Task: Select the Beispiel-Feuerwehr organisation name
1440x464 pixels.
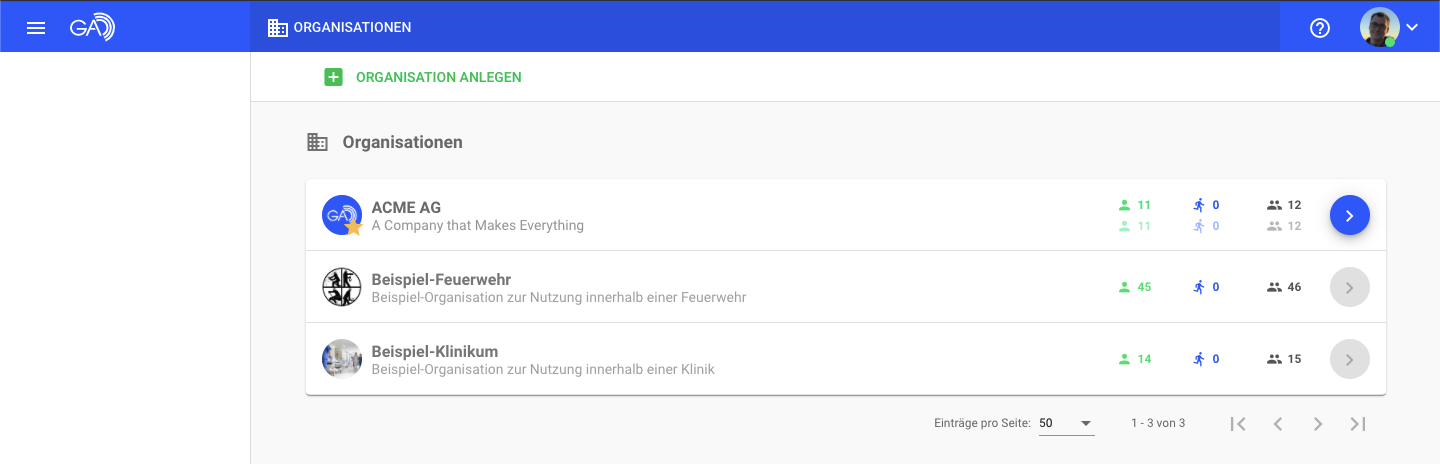Action: (x=441, y=279)
